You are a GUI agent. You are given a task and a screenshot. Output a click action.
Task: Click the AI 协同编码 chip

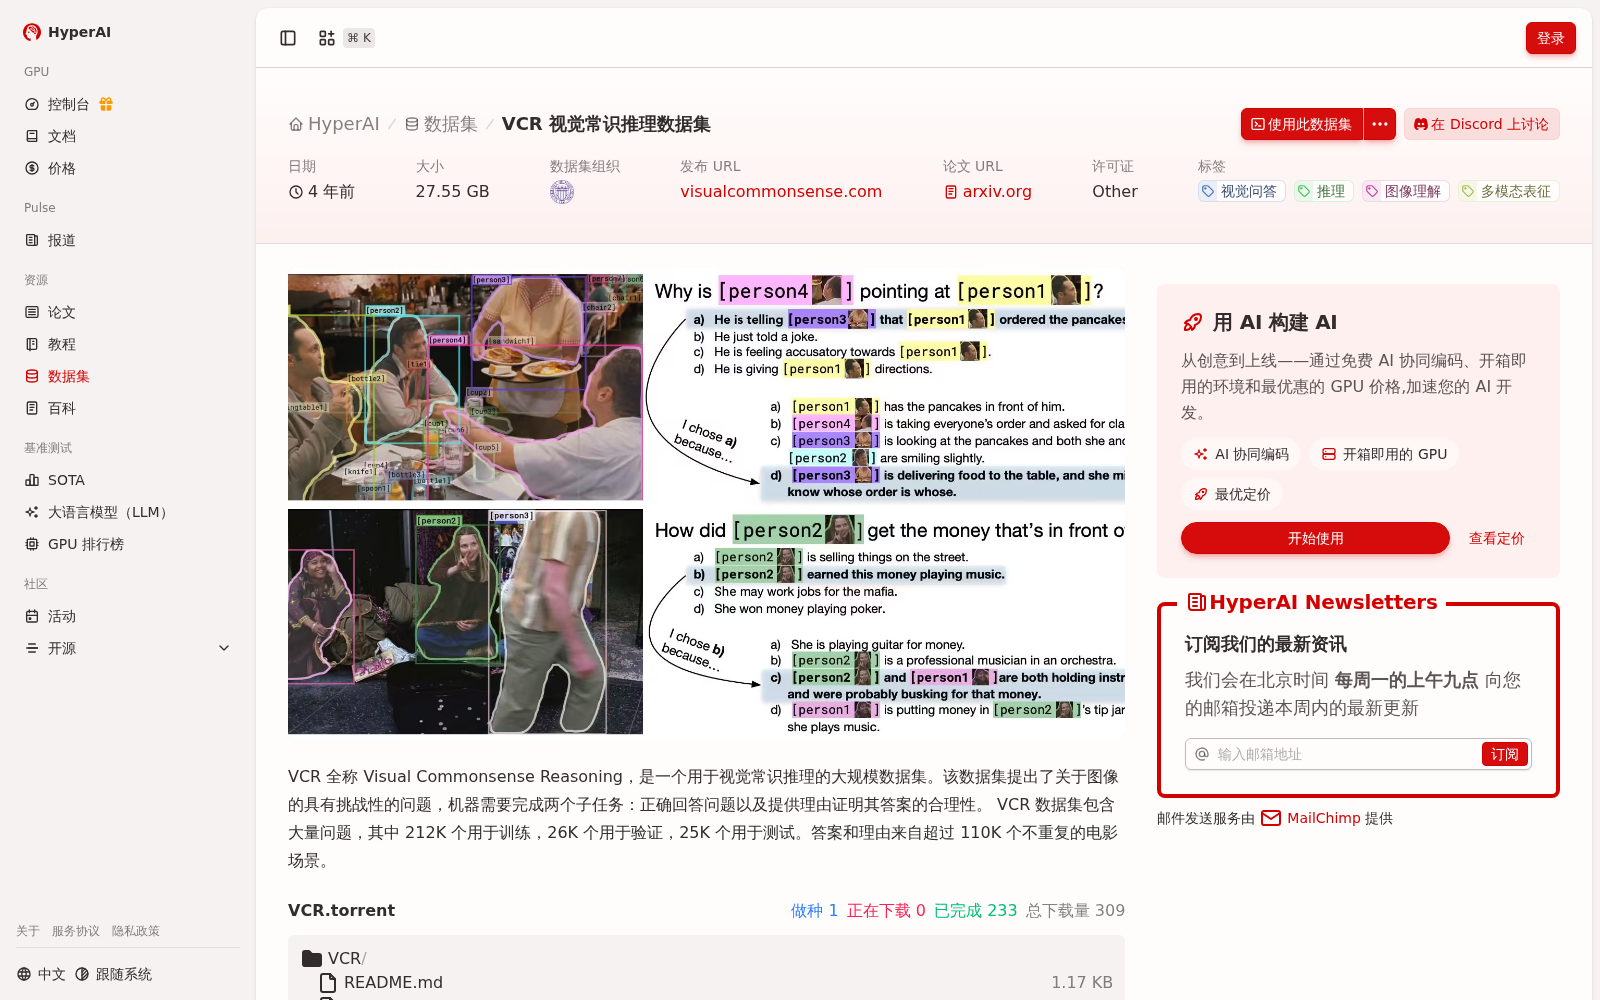tap(1241, 454)
